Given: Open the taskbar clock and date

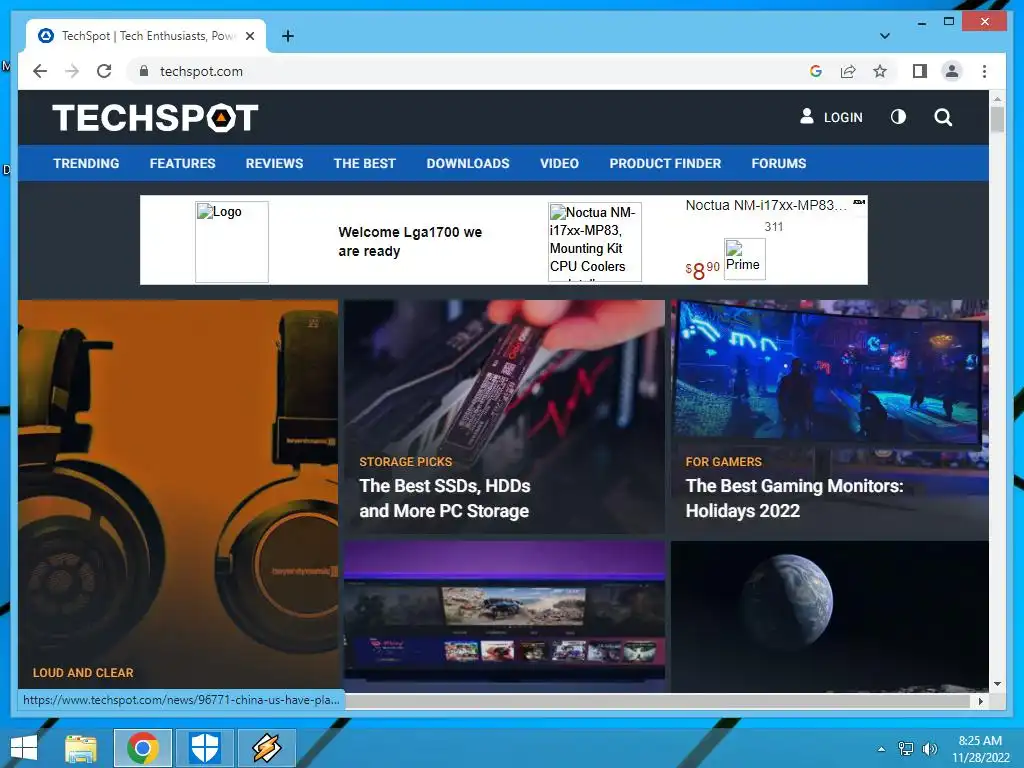Looking at the screenshot, I should pyautogui.click(x=980, y=749).
